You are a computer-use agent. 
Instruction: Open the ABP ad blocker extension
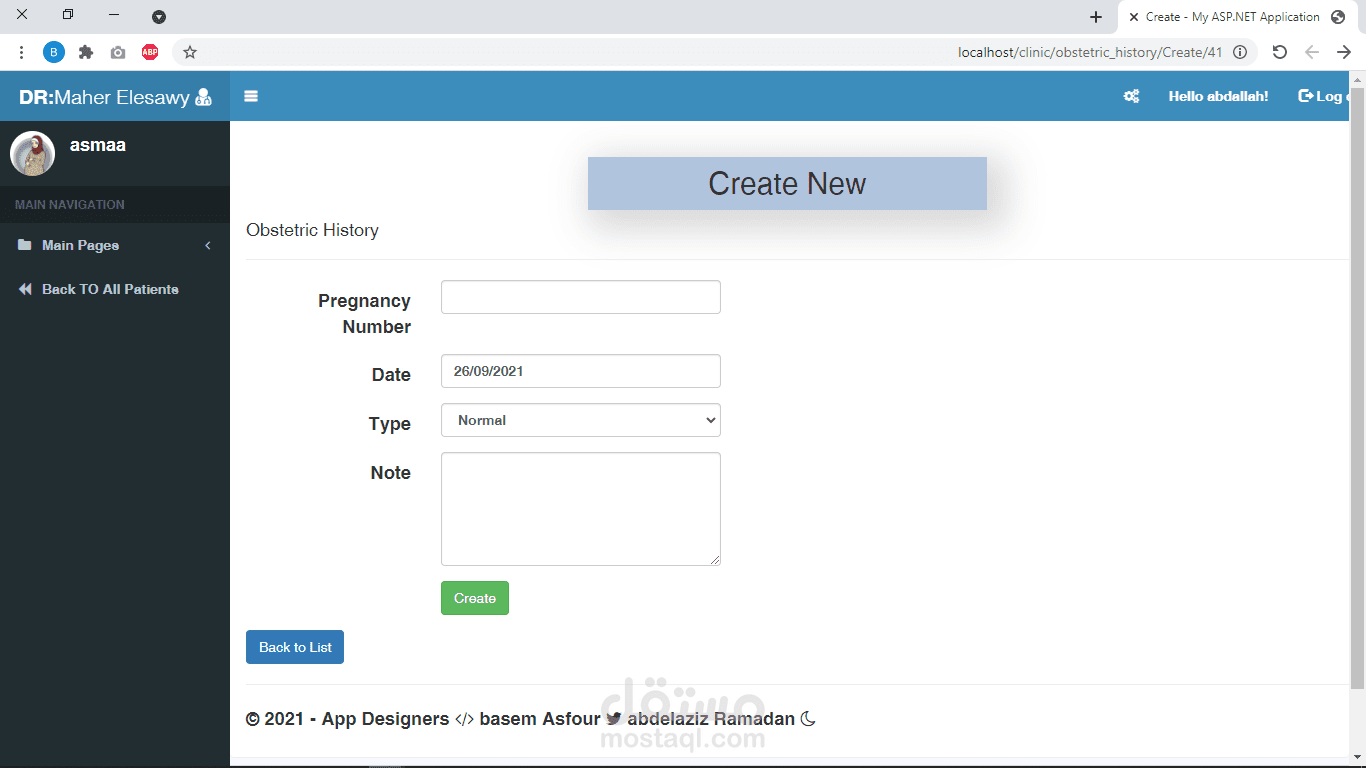click(x=150, y=52)
